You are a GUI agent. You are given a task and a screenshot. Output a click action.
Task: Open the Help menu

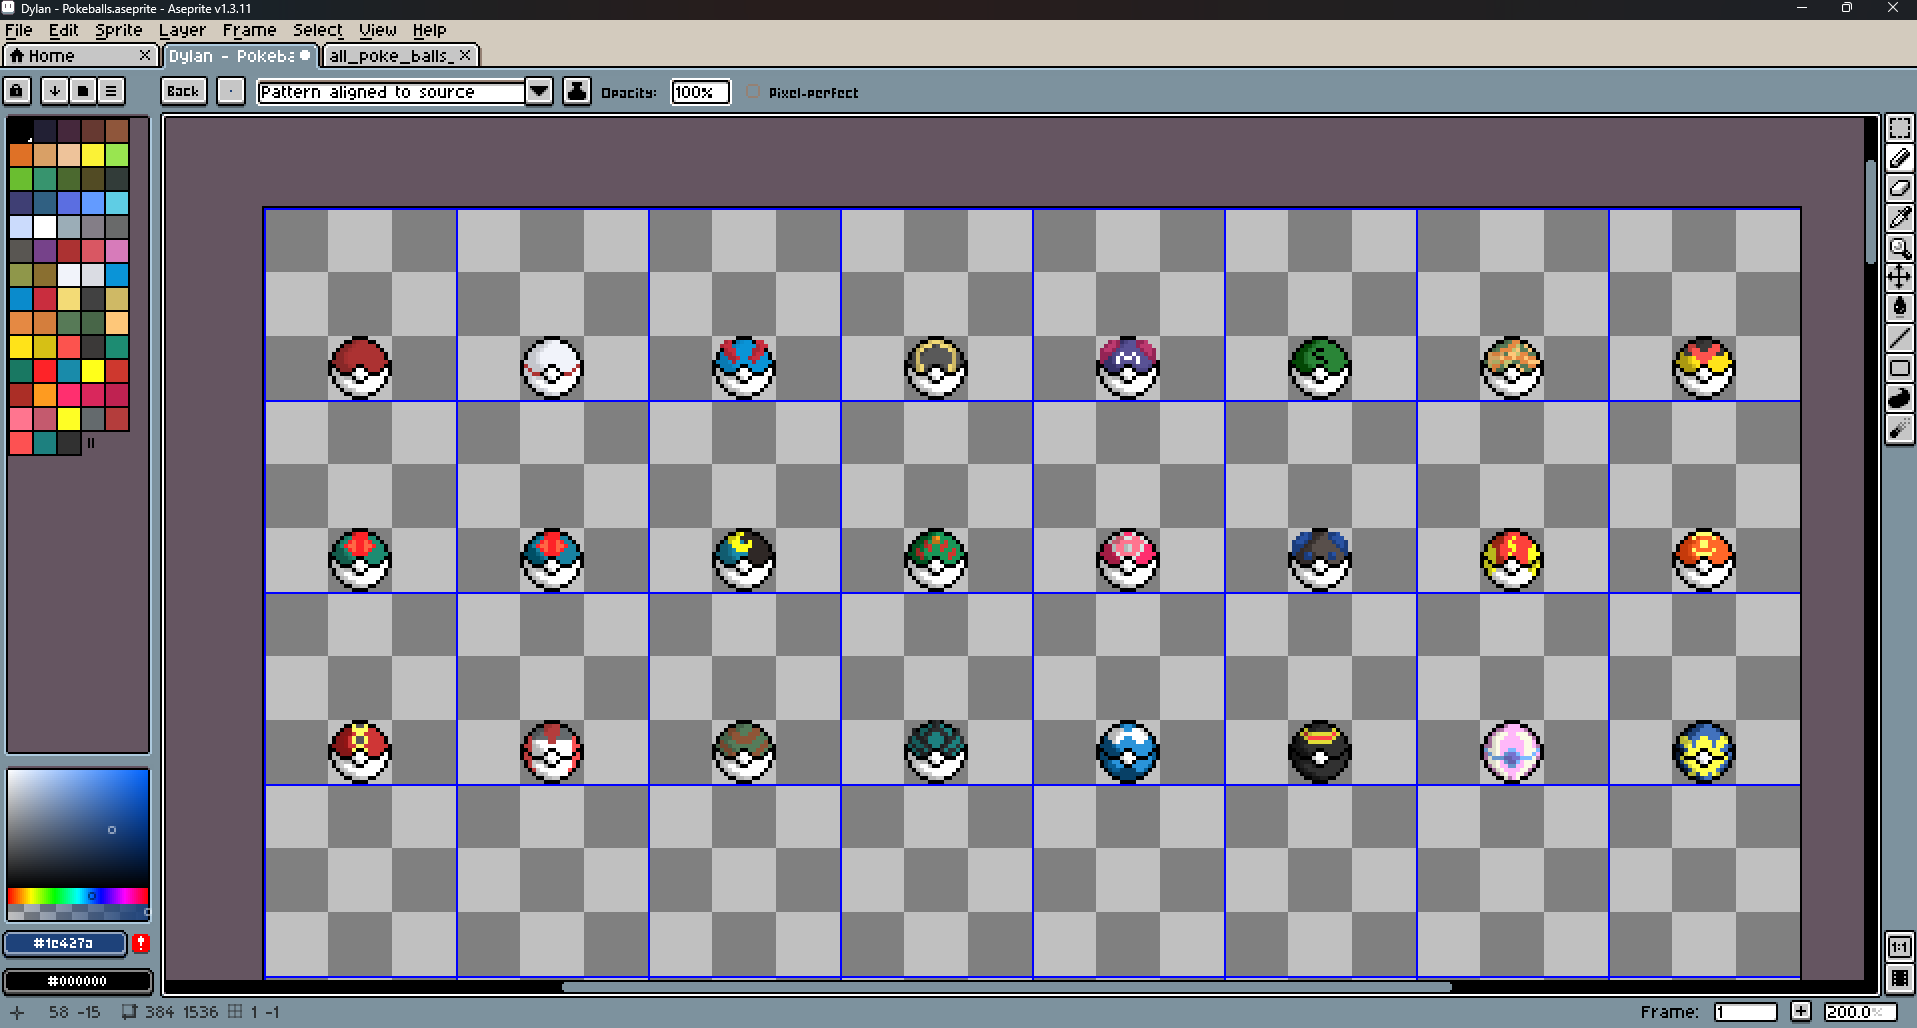(430, 30)
